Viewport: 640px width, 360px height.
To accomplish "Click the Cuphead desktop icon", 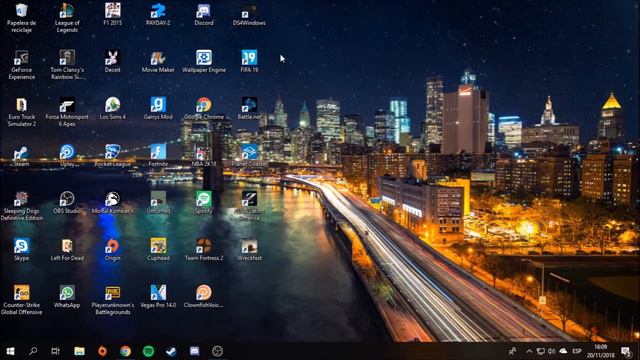I will point(158,249).
